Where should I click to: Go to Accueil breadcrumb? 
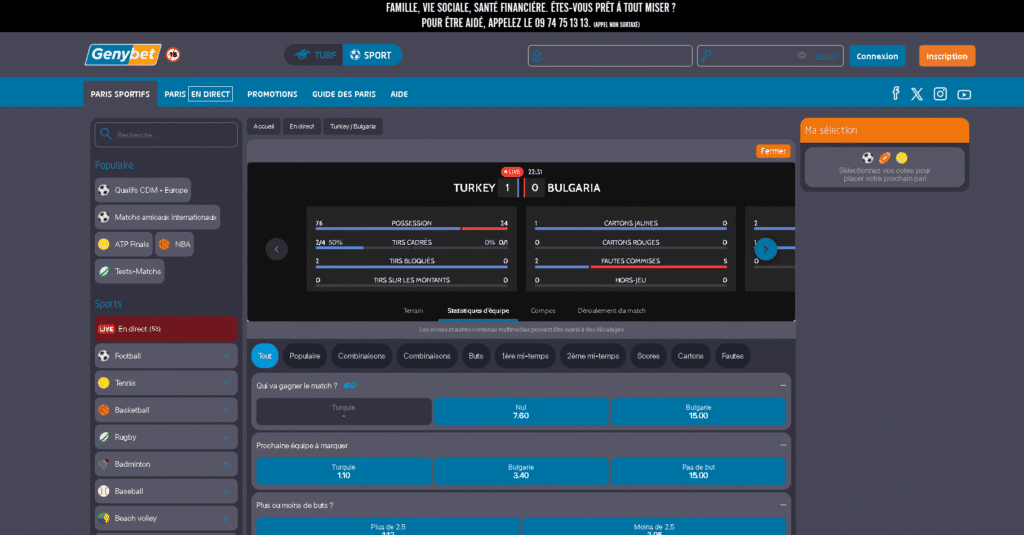pyautogui.click(x=264, y=127)
